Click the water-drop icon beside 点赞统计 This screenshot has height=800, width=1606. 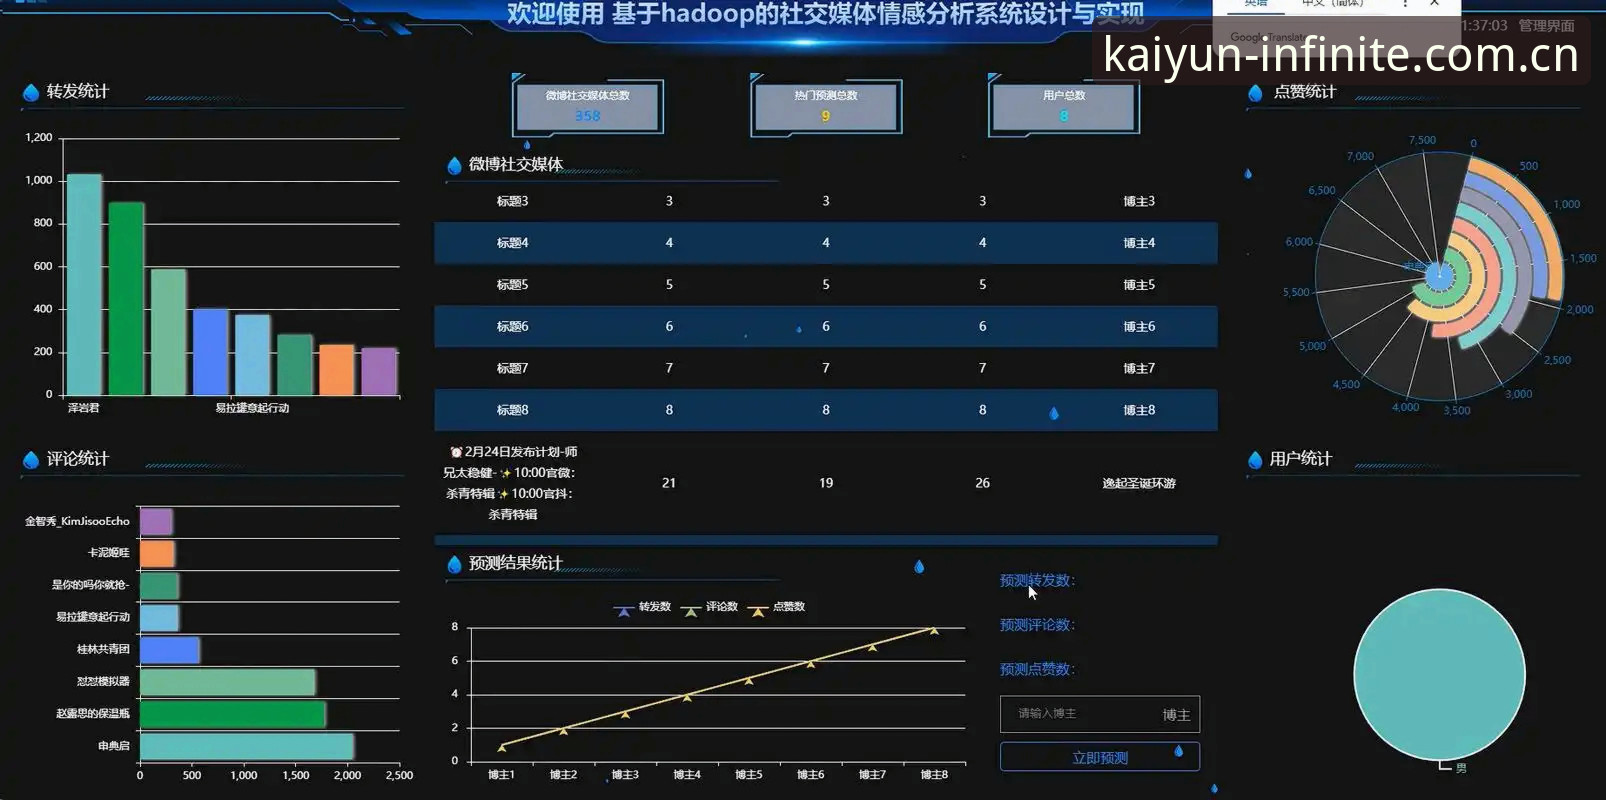coord(1255,93)
